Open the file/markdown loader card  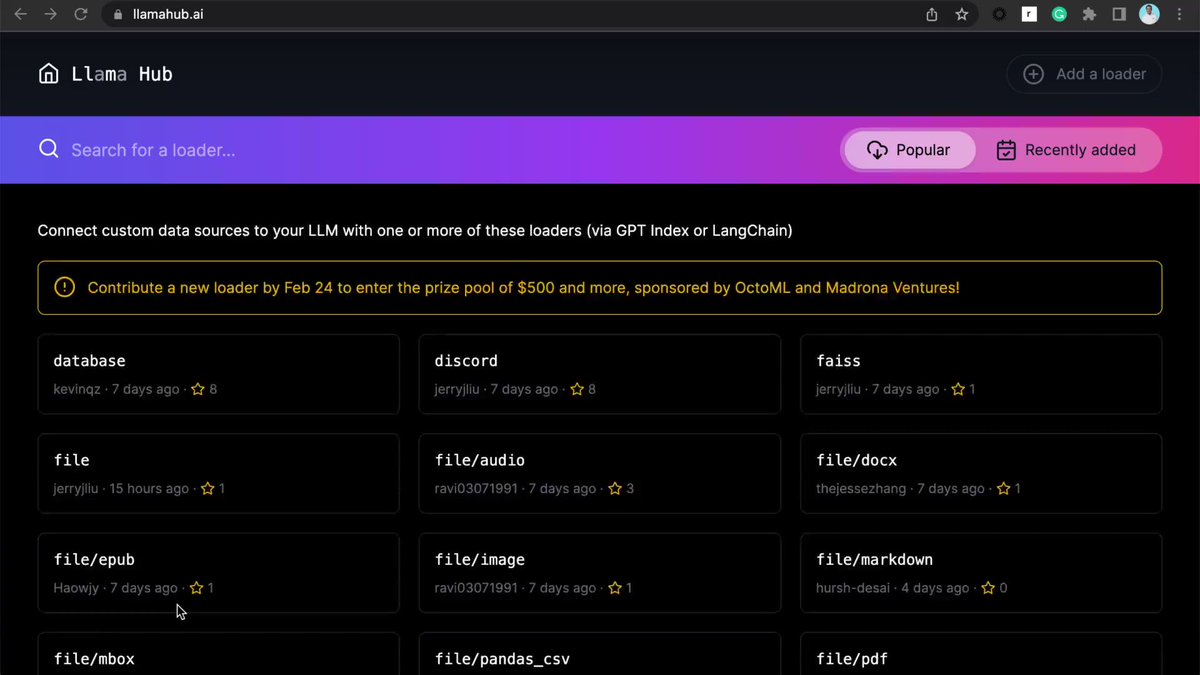click(981, 573)
